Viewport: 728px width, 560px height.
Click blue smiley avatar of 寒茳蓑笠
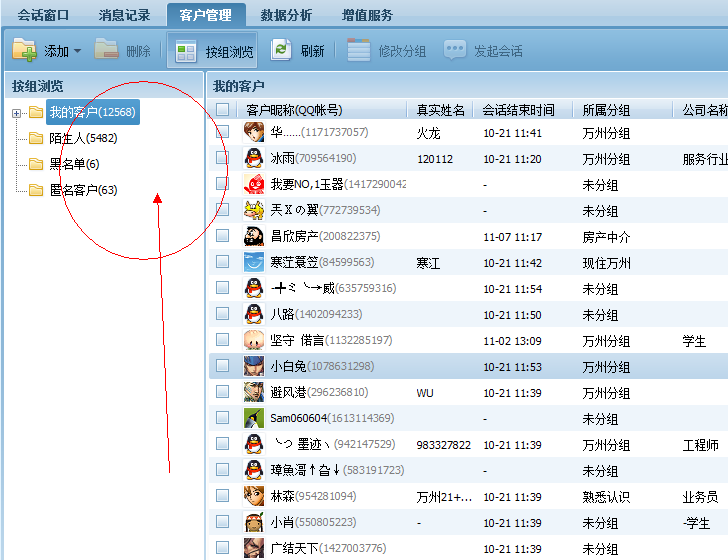pyautogui.click(x=254, y=262)
